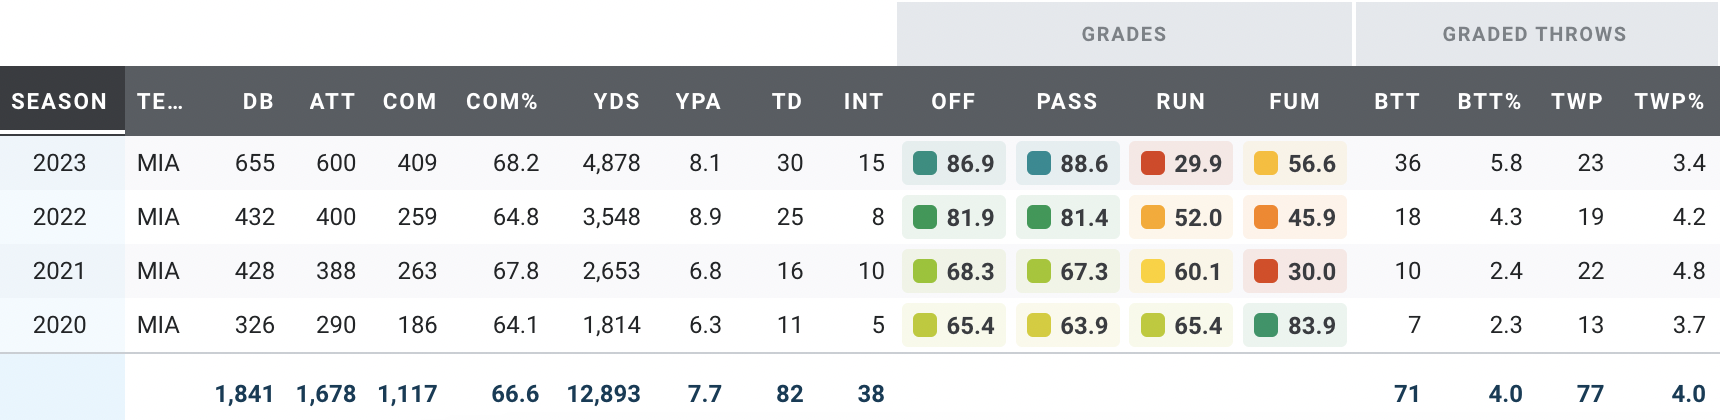Select the 2023 season row cell
This screenshot has height=420, width=1720.
click(60, 163)
